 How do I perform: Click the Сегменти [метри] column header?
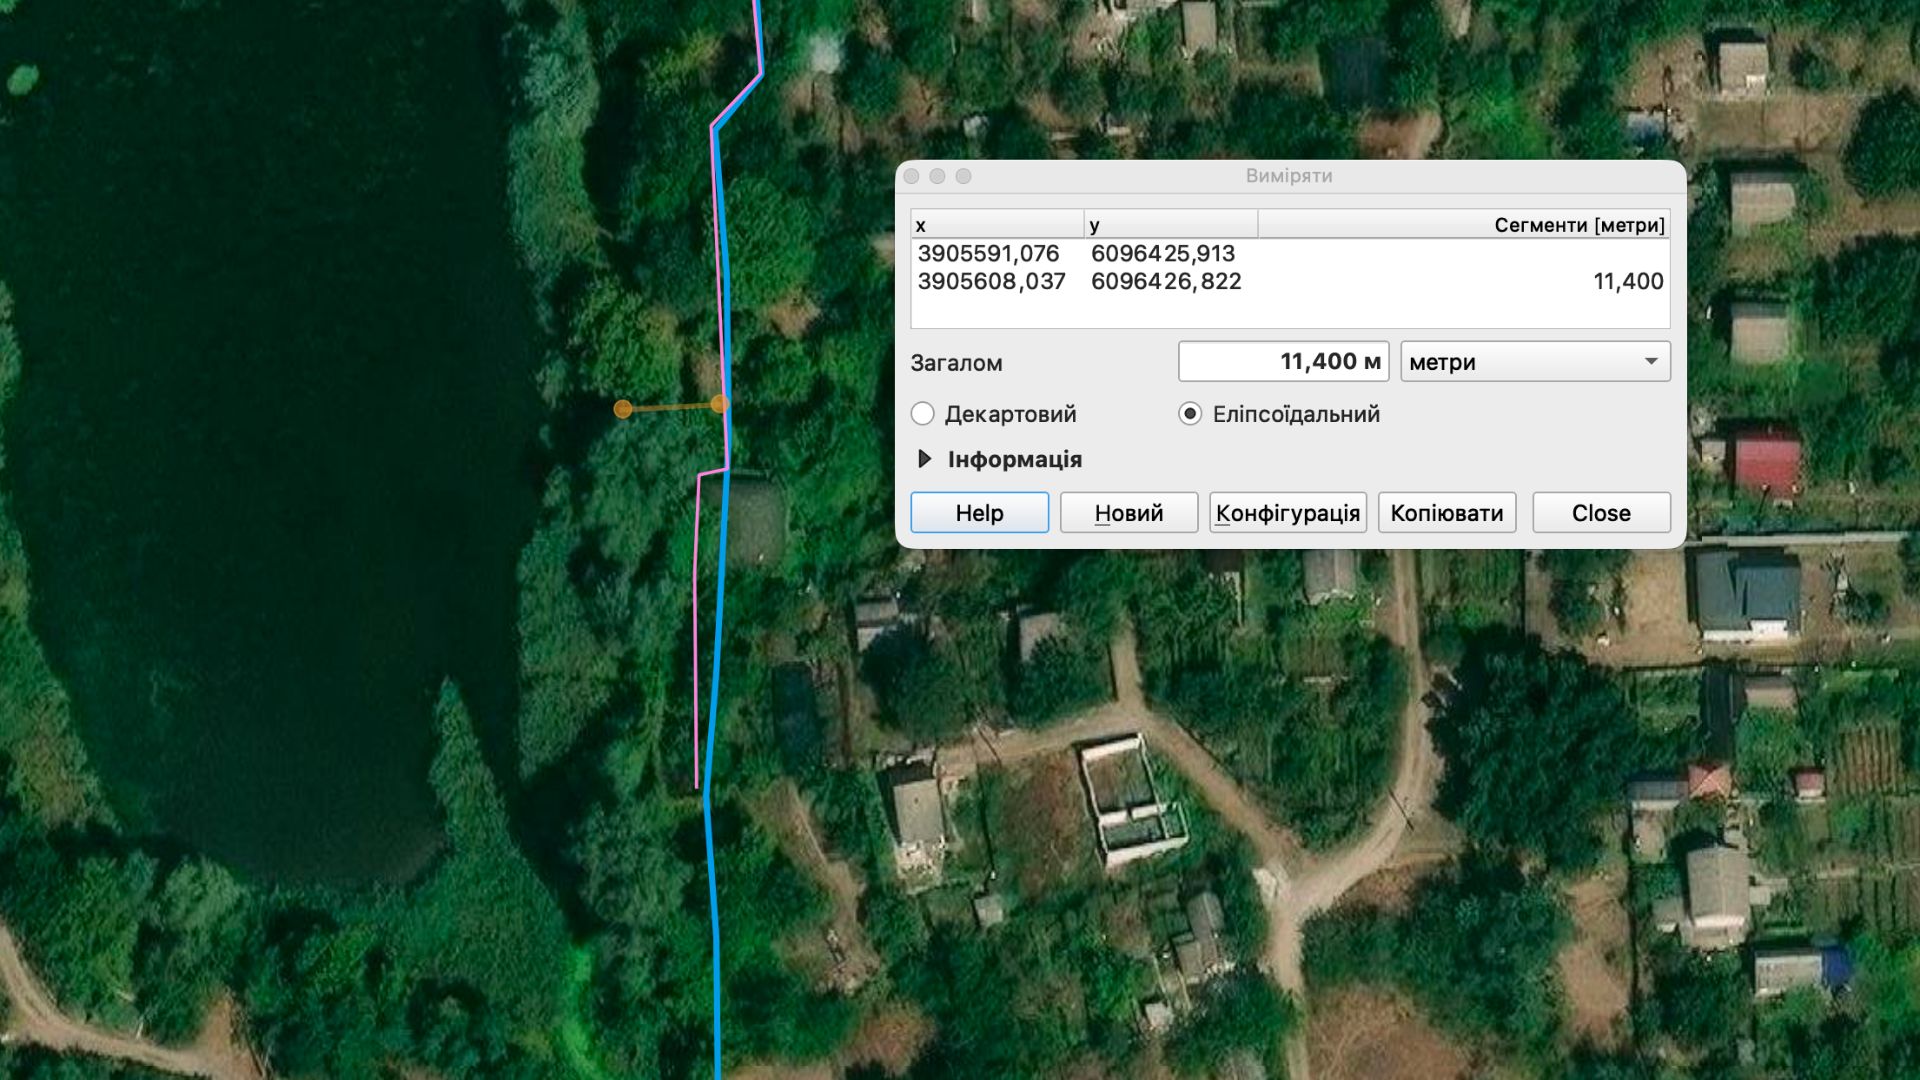[x=1464, y=225]
